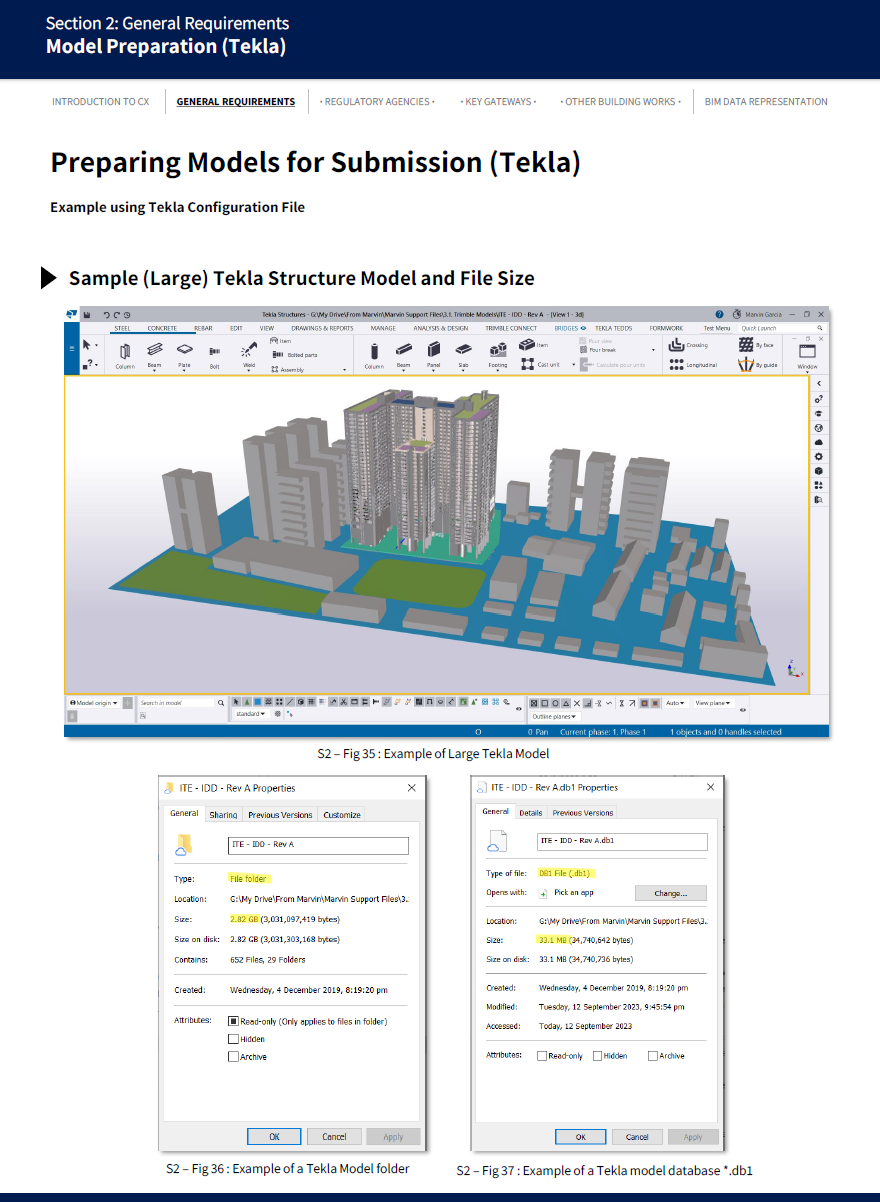This screenshot has width=880, height=1202.
Task: Click the '1 objects and 0 handles selected' status
Action: (726, 732)
